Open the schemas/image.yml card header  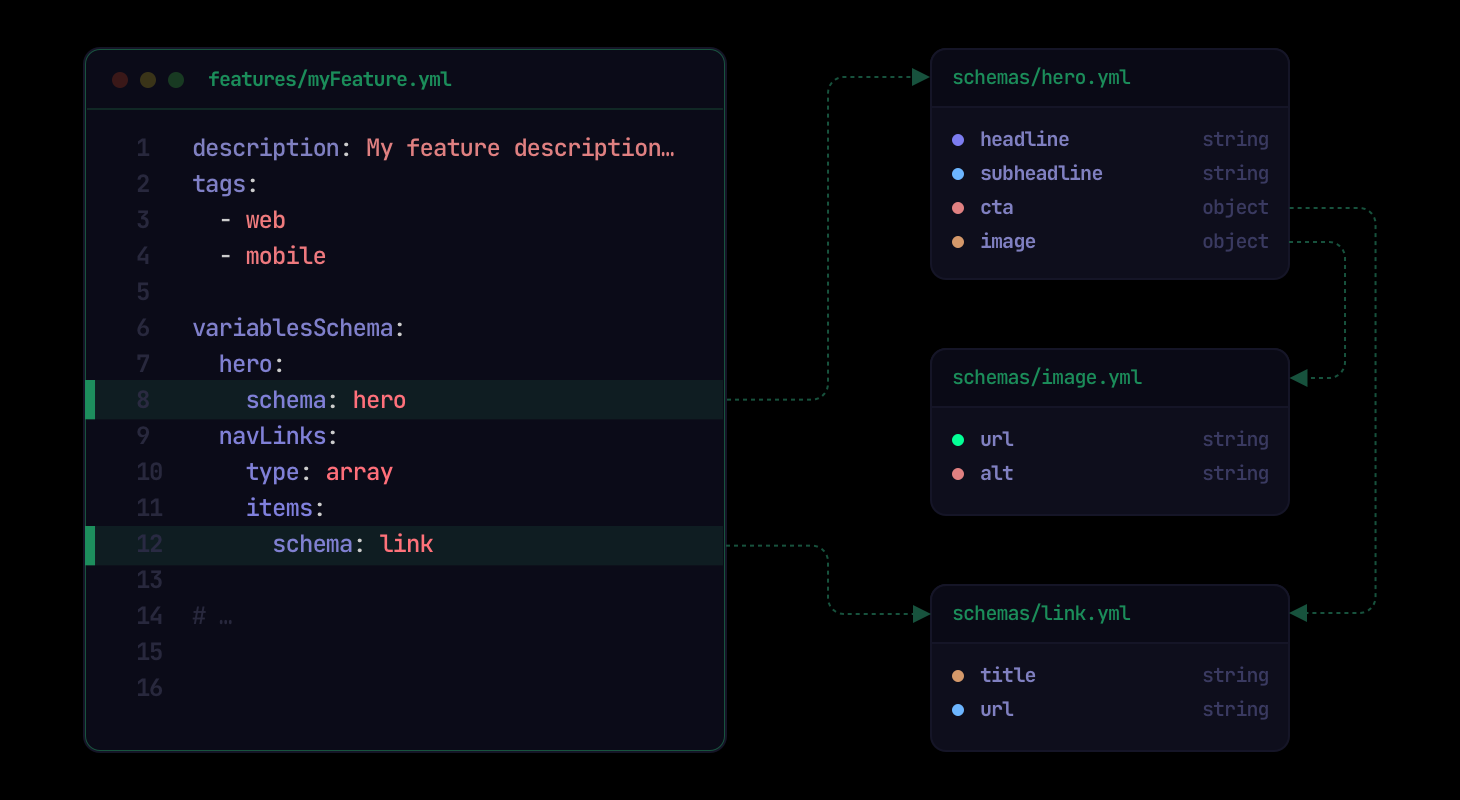[1047, 378]
